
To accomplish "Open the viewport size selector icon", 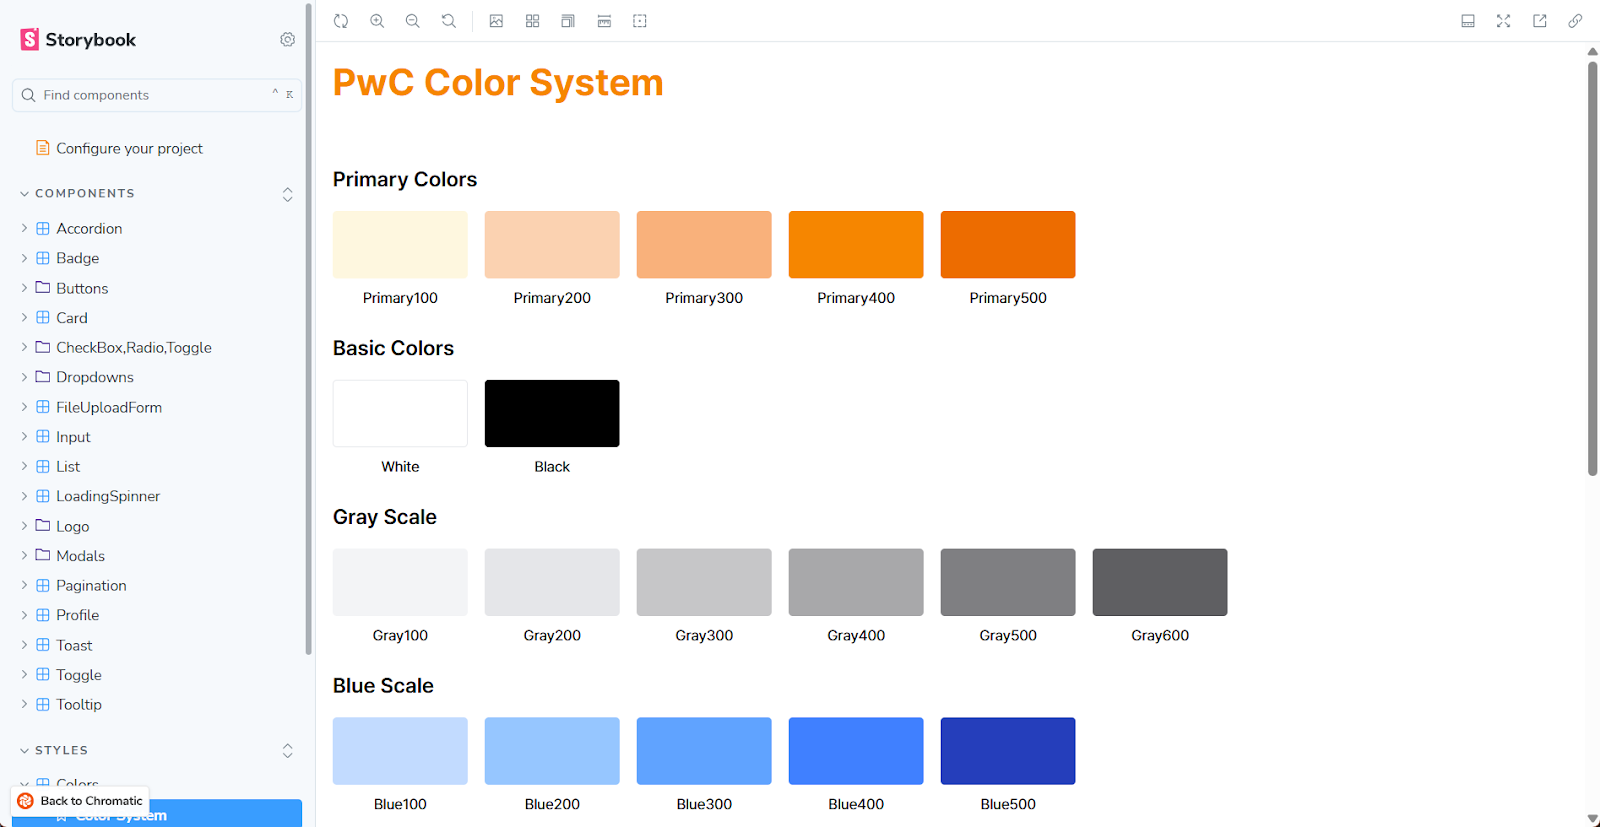I will click(x=568, y=21).
